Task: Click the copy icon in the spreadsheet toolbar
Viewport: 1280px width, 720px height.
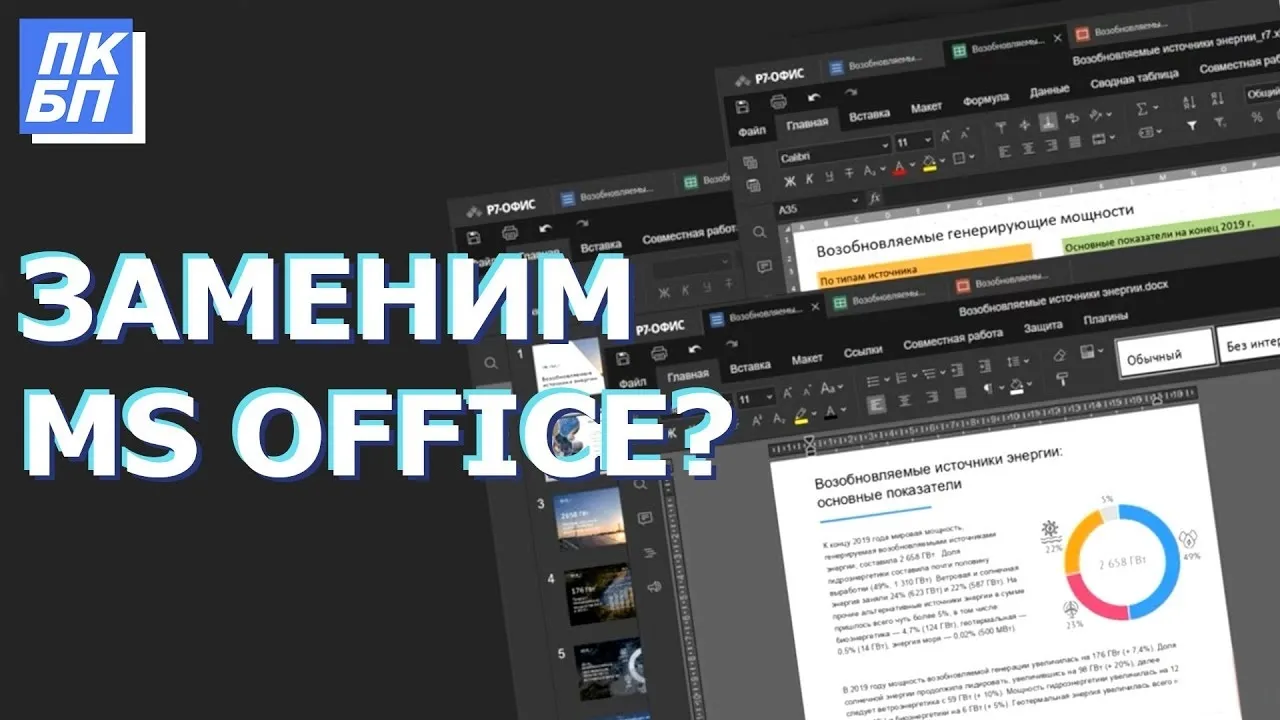Action: 751,163
